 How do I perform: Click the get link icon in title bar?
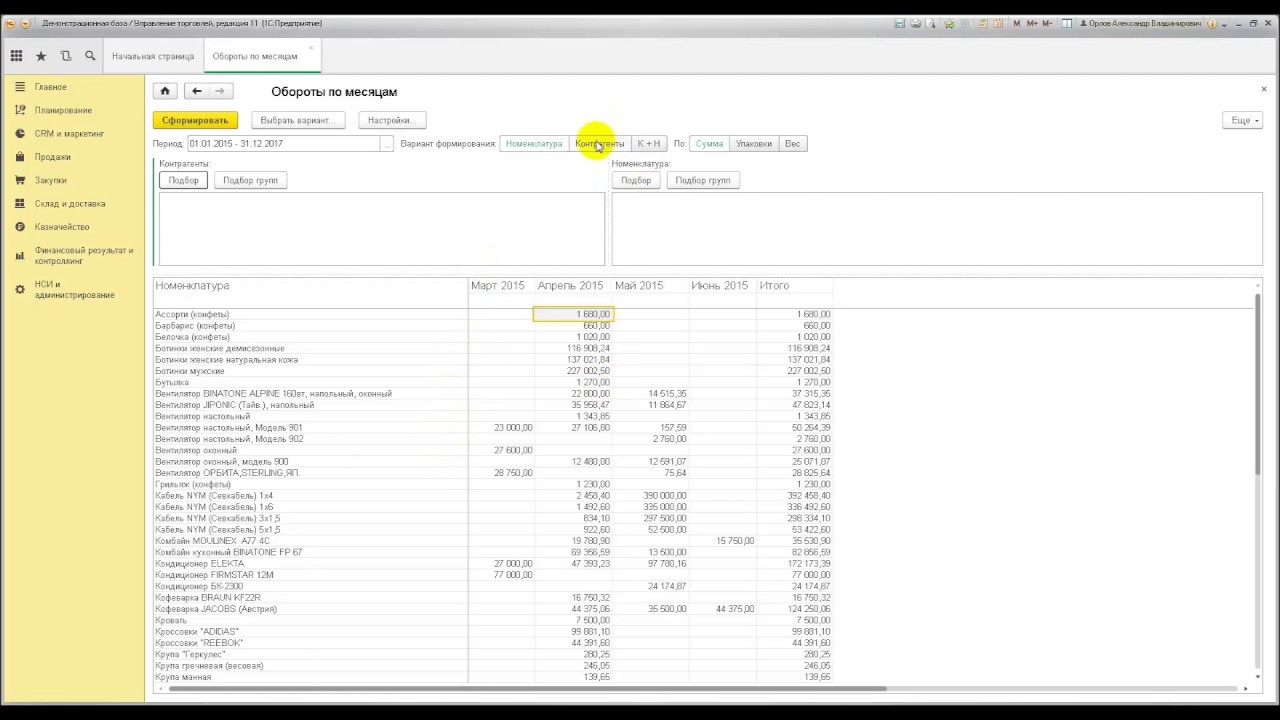(x=950, y=23)
